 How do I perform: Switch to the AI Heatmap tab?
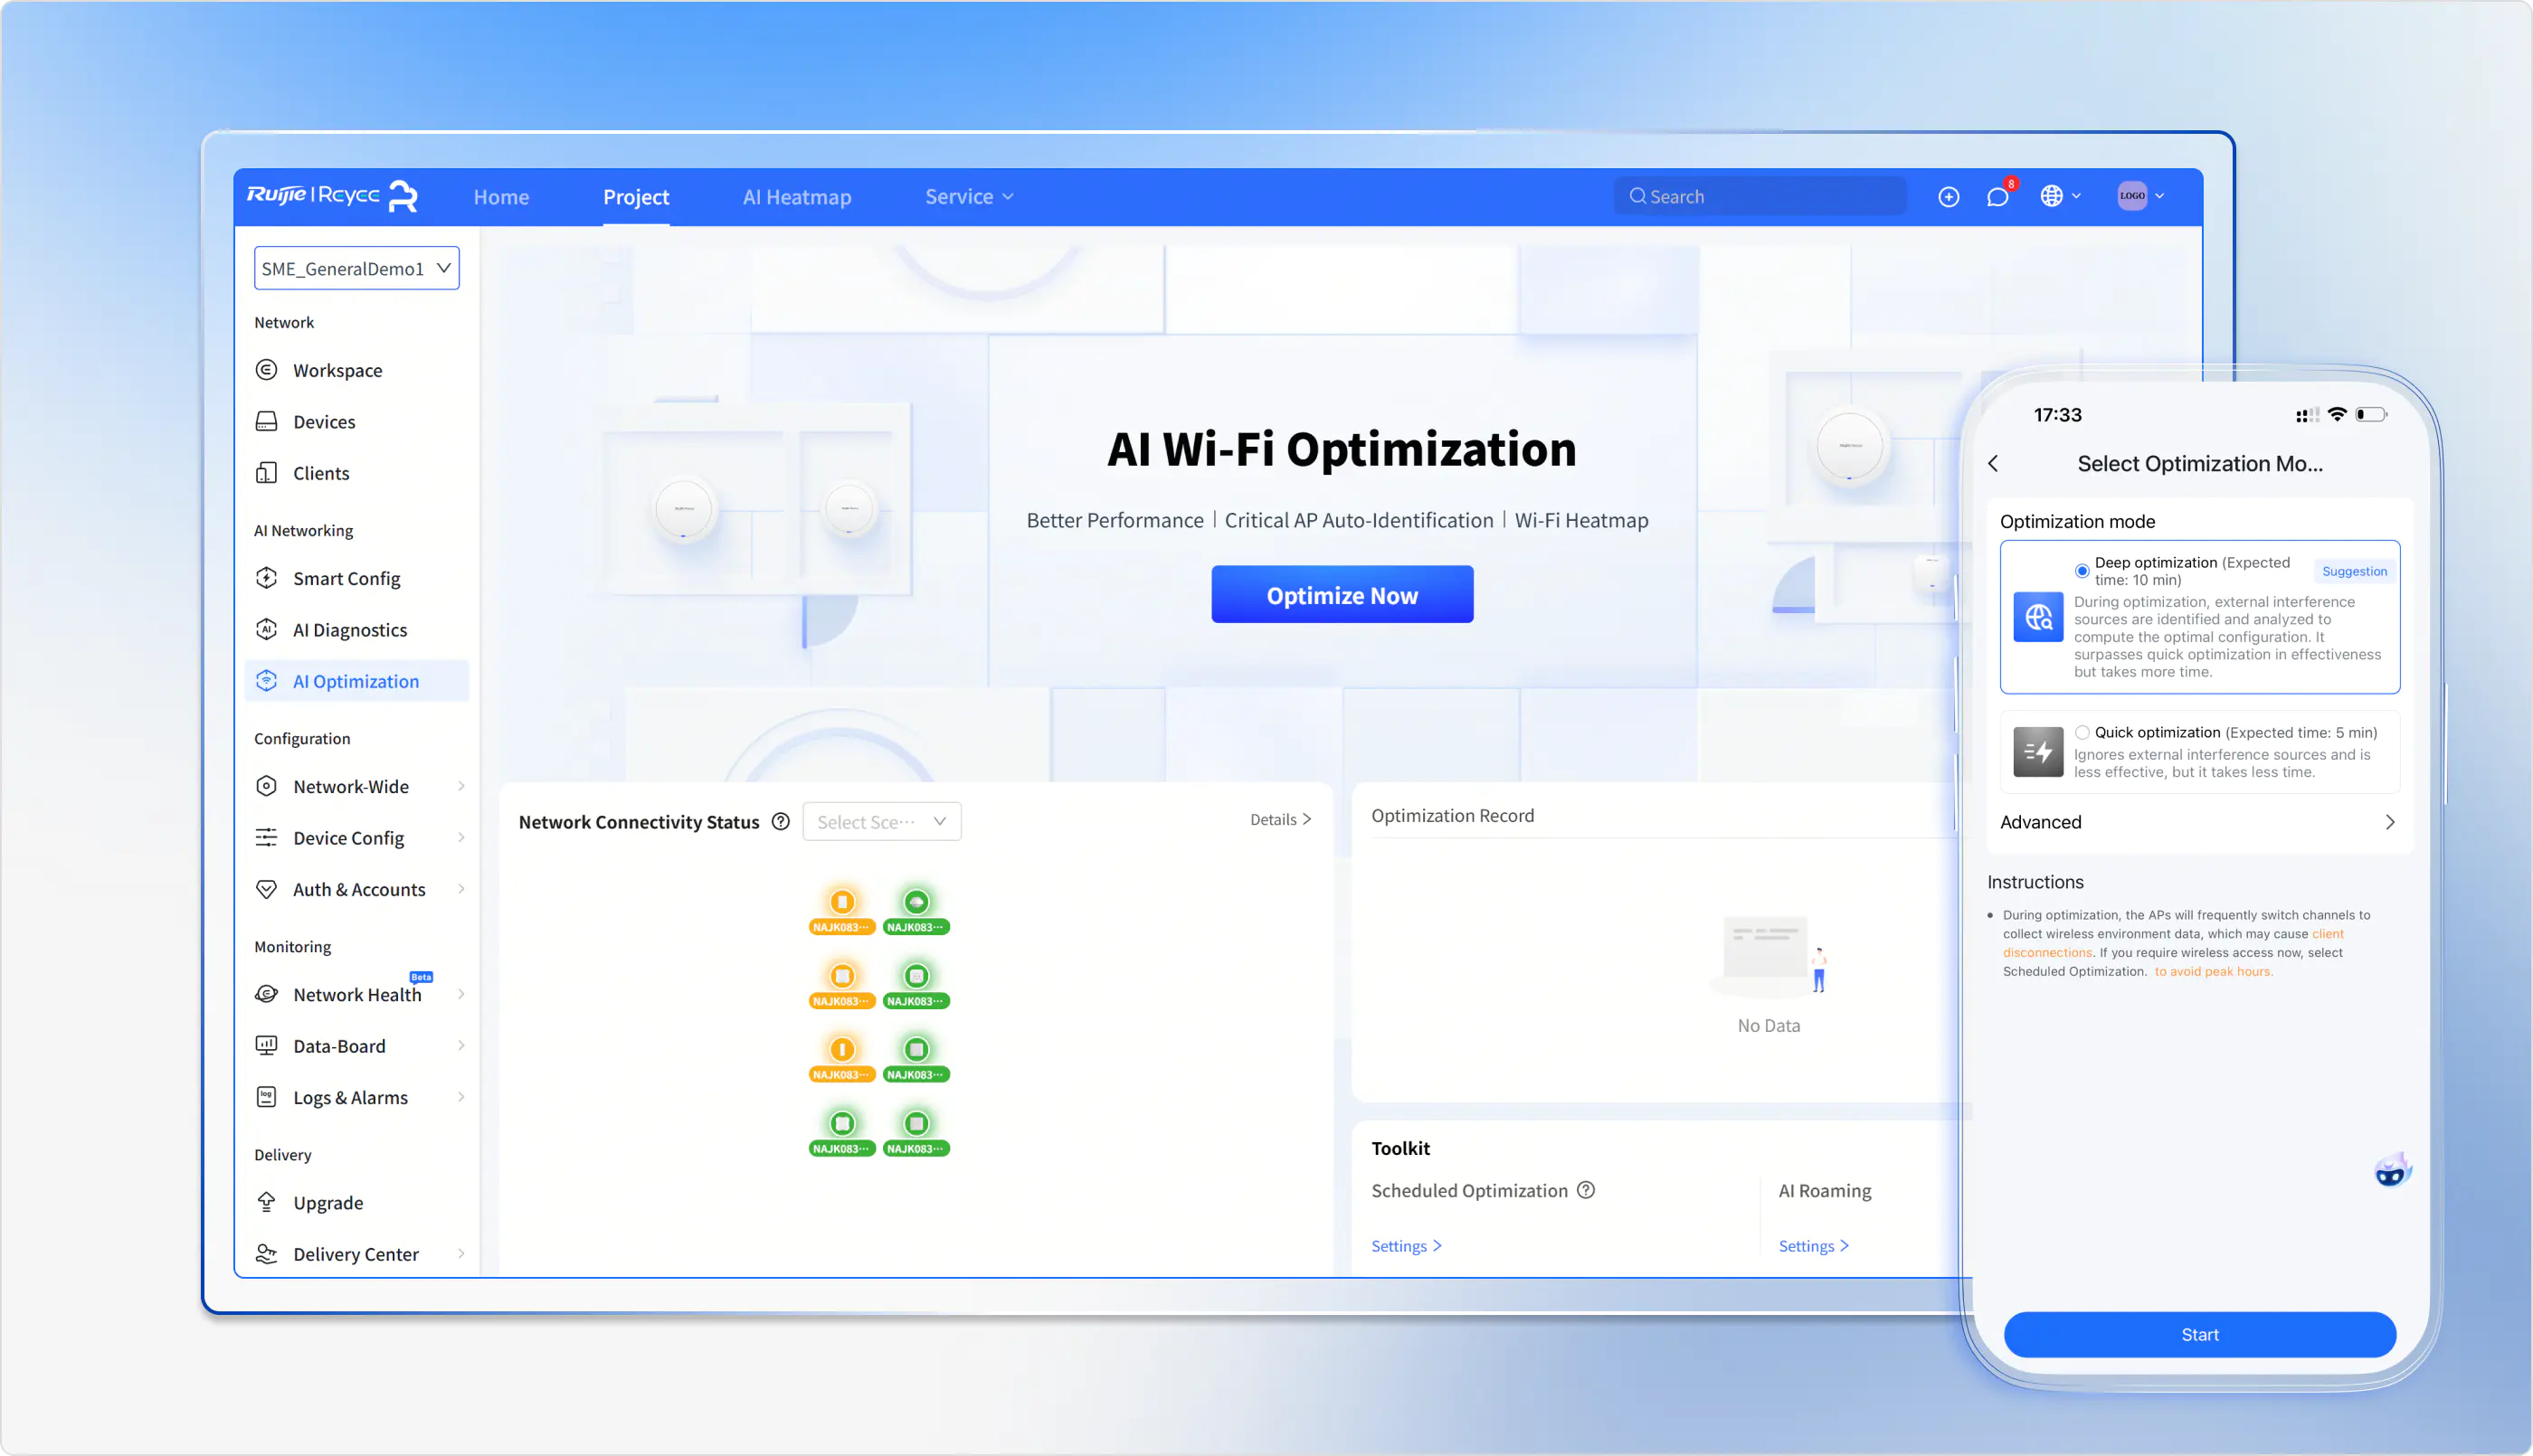[796, 197]
